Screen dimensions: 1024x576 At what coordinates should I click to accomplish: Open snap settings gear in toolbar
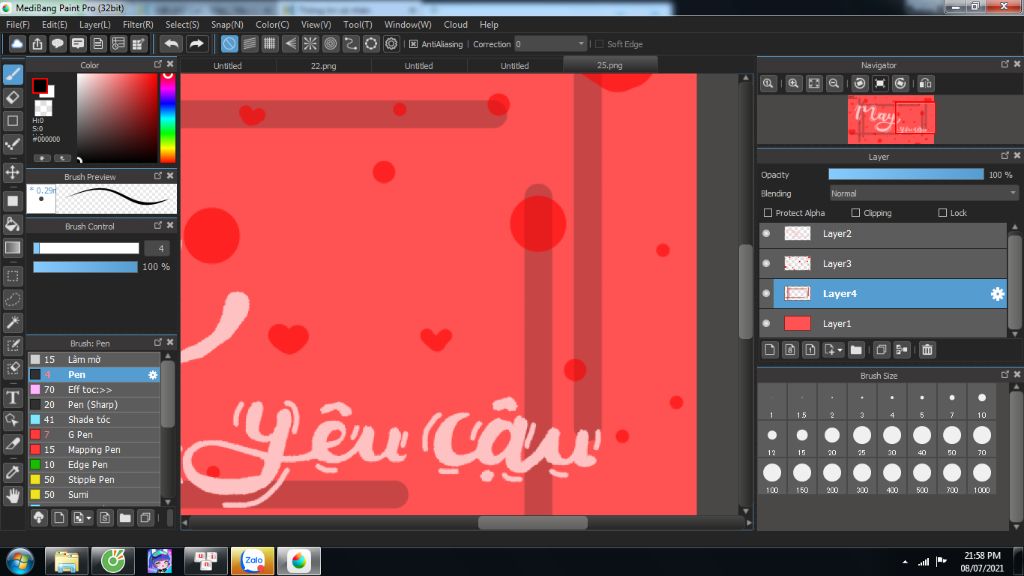[391, 44]
